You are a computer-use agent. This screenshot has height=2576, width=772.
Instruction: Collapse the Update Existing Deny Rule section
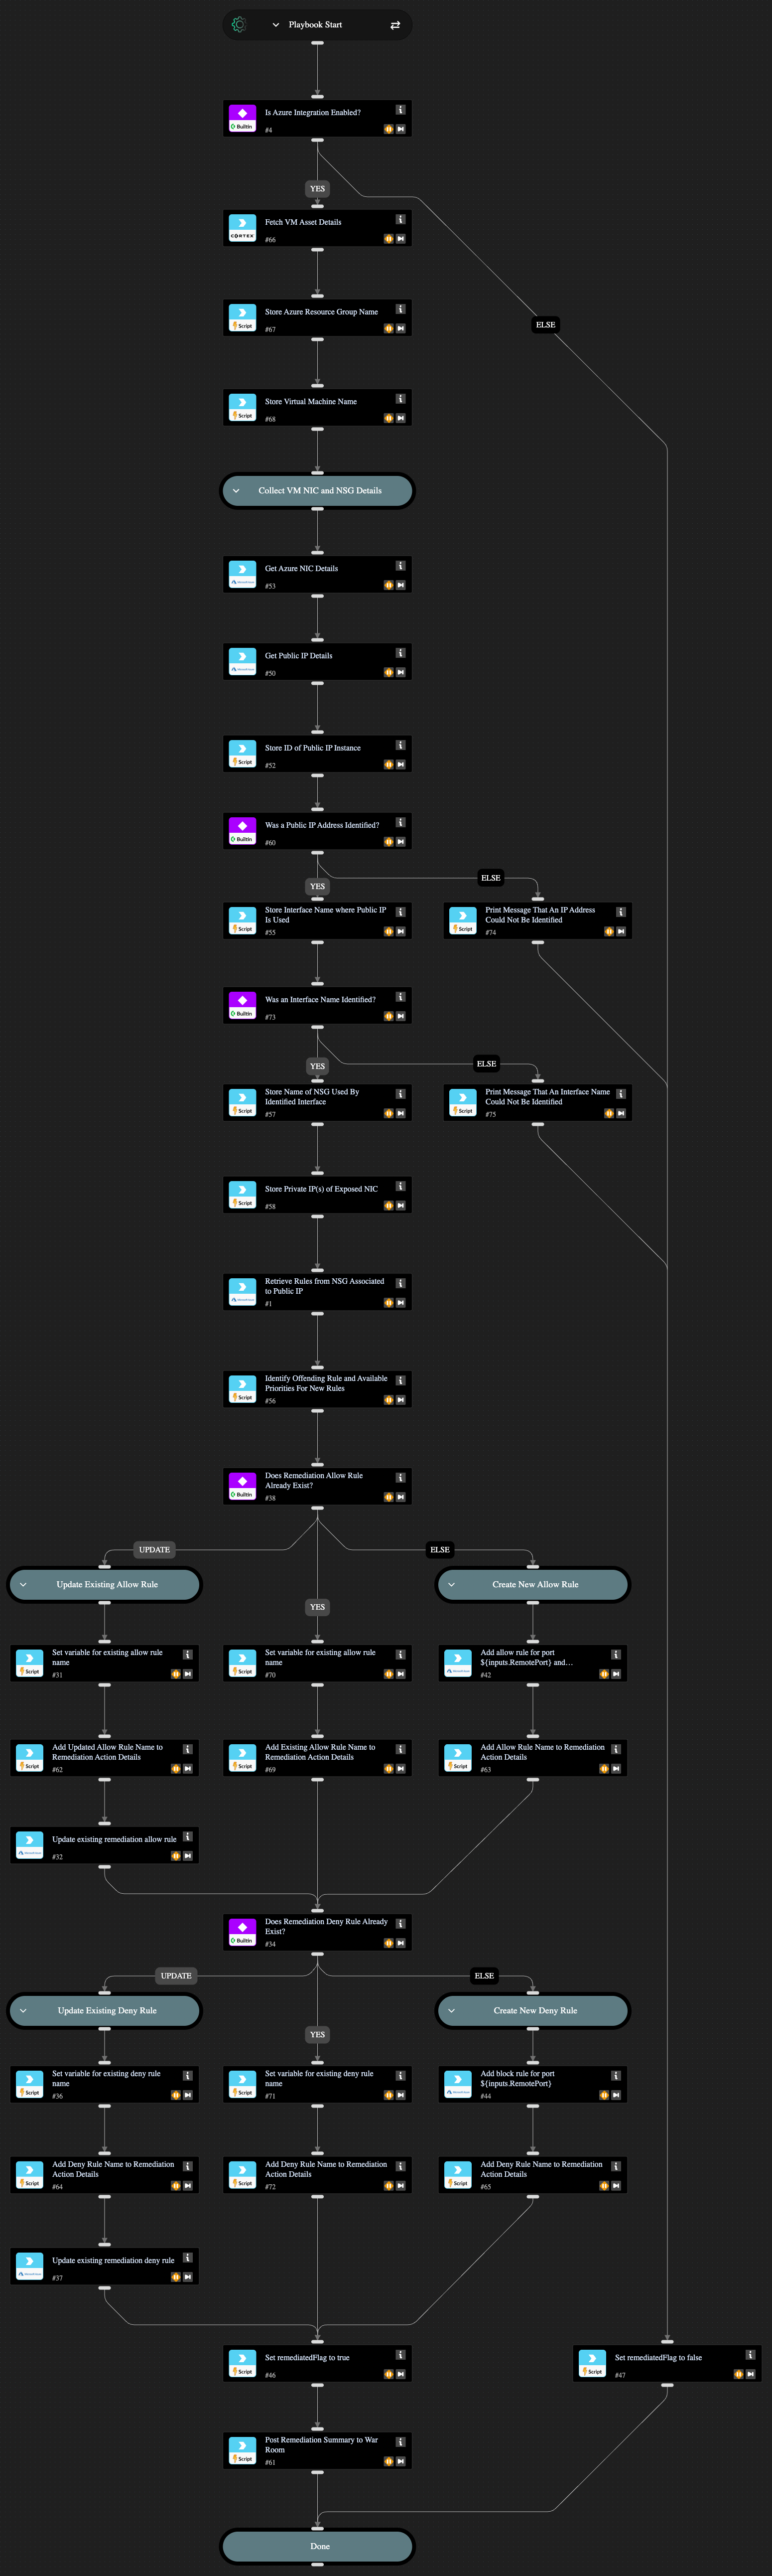[x=24, y=2011]
